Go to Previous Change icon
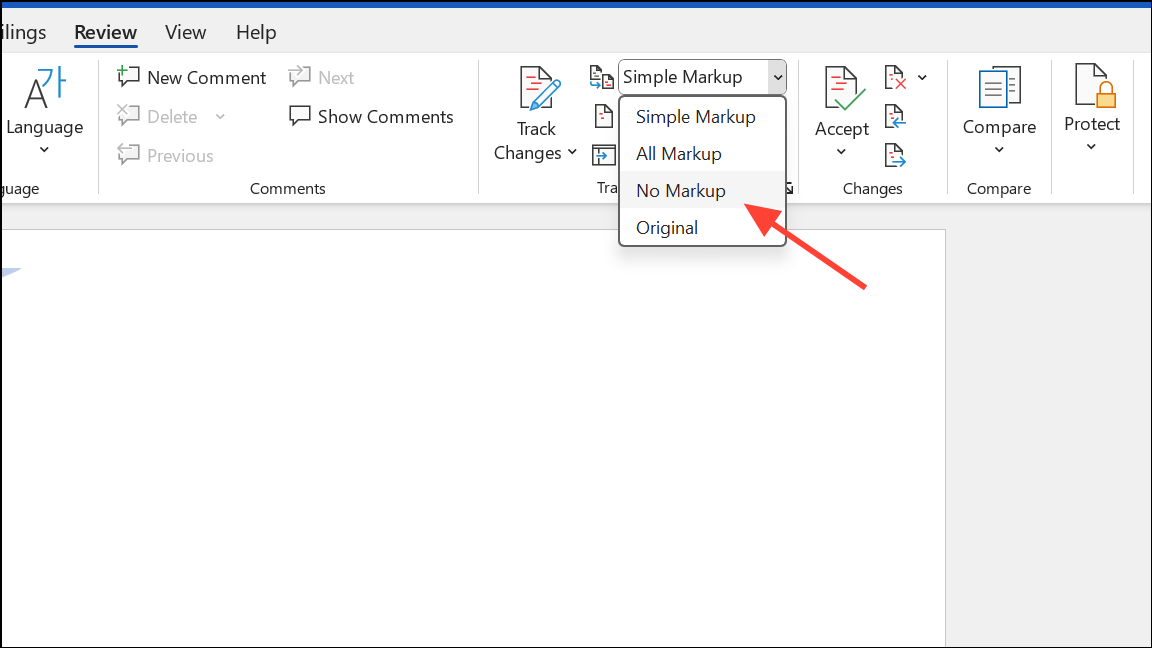The image size is (1152, 648). 895,116
